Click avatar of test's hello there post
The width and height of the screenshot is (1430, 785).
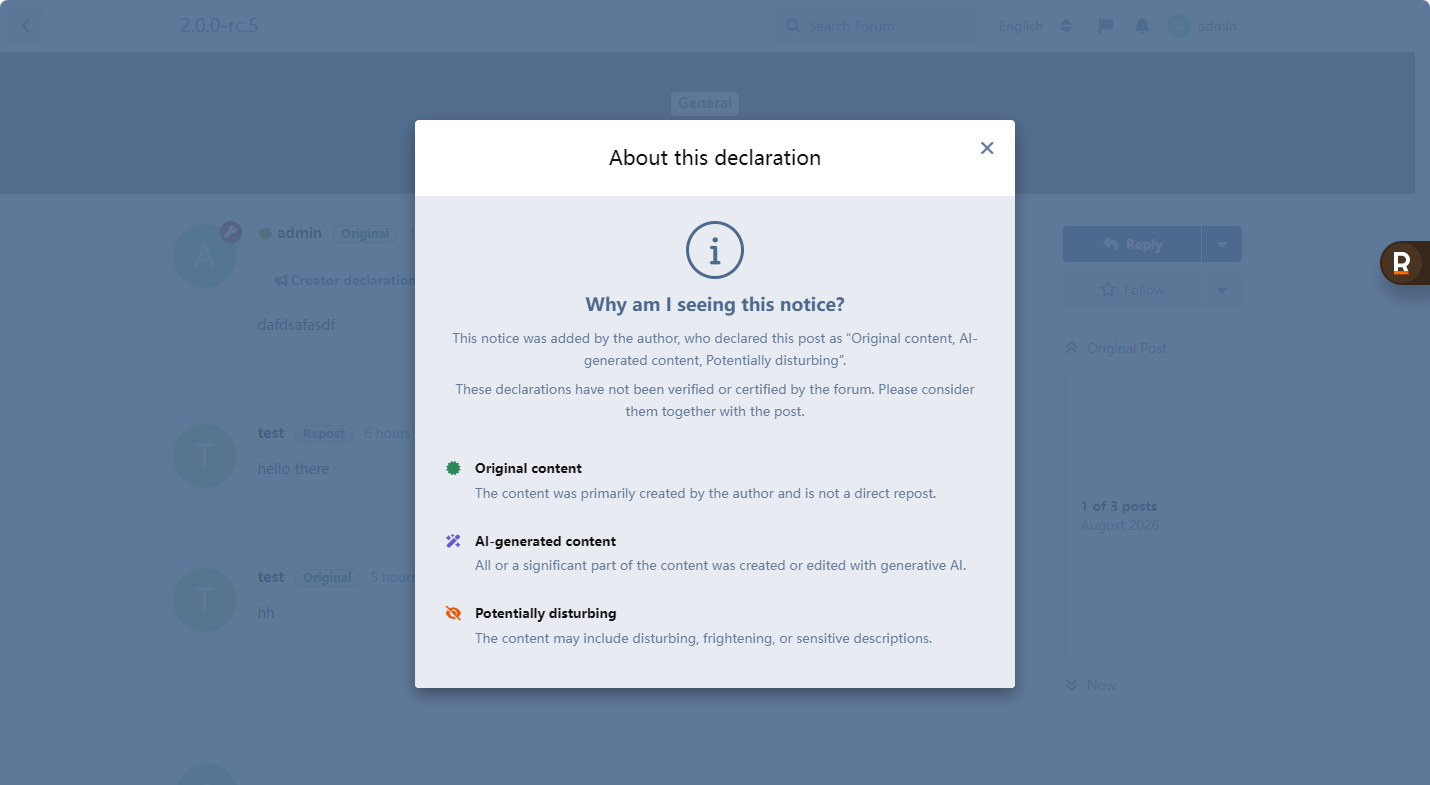[205, 456]
